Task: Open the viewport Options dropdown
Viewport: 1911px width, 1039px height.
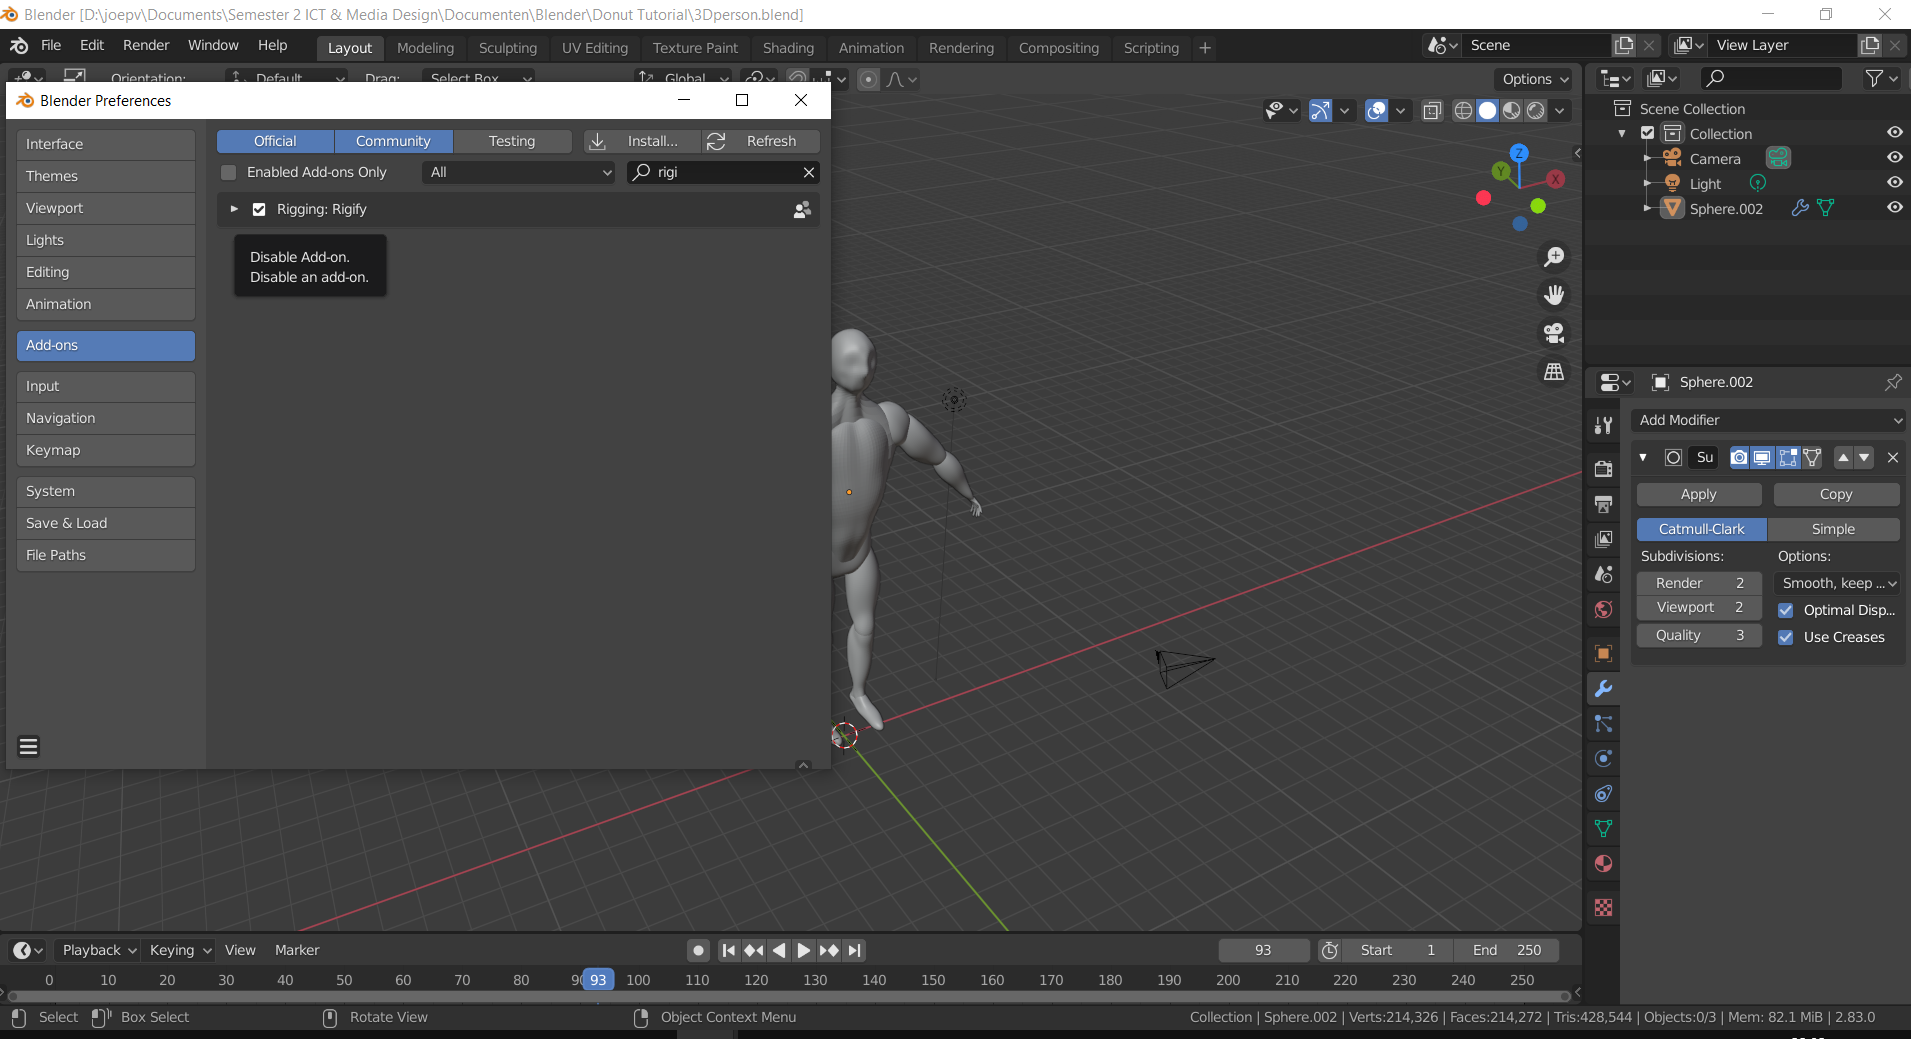Action: click(1535, 79)
